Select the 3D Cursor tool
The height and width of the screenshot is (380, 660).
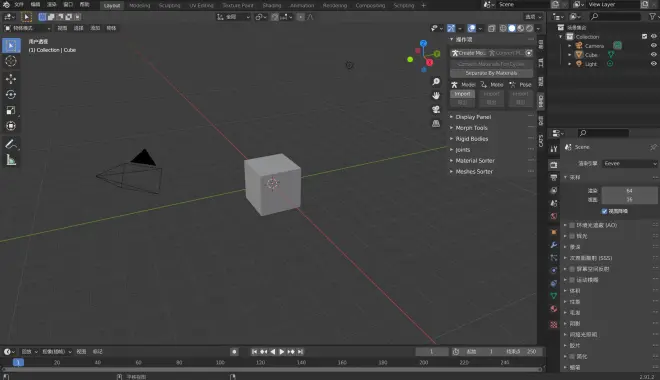[x=11, y=61]
